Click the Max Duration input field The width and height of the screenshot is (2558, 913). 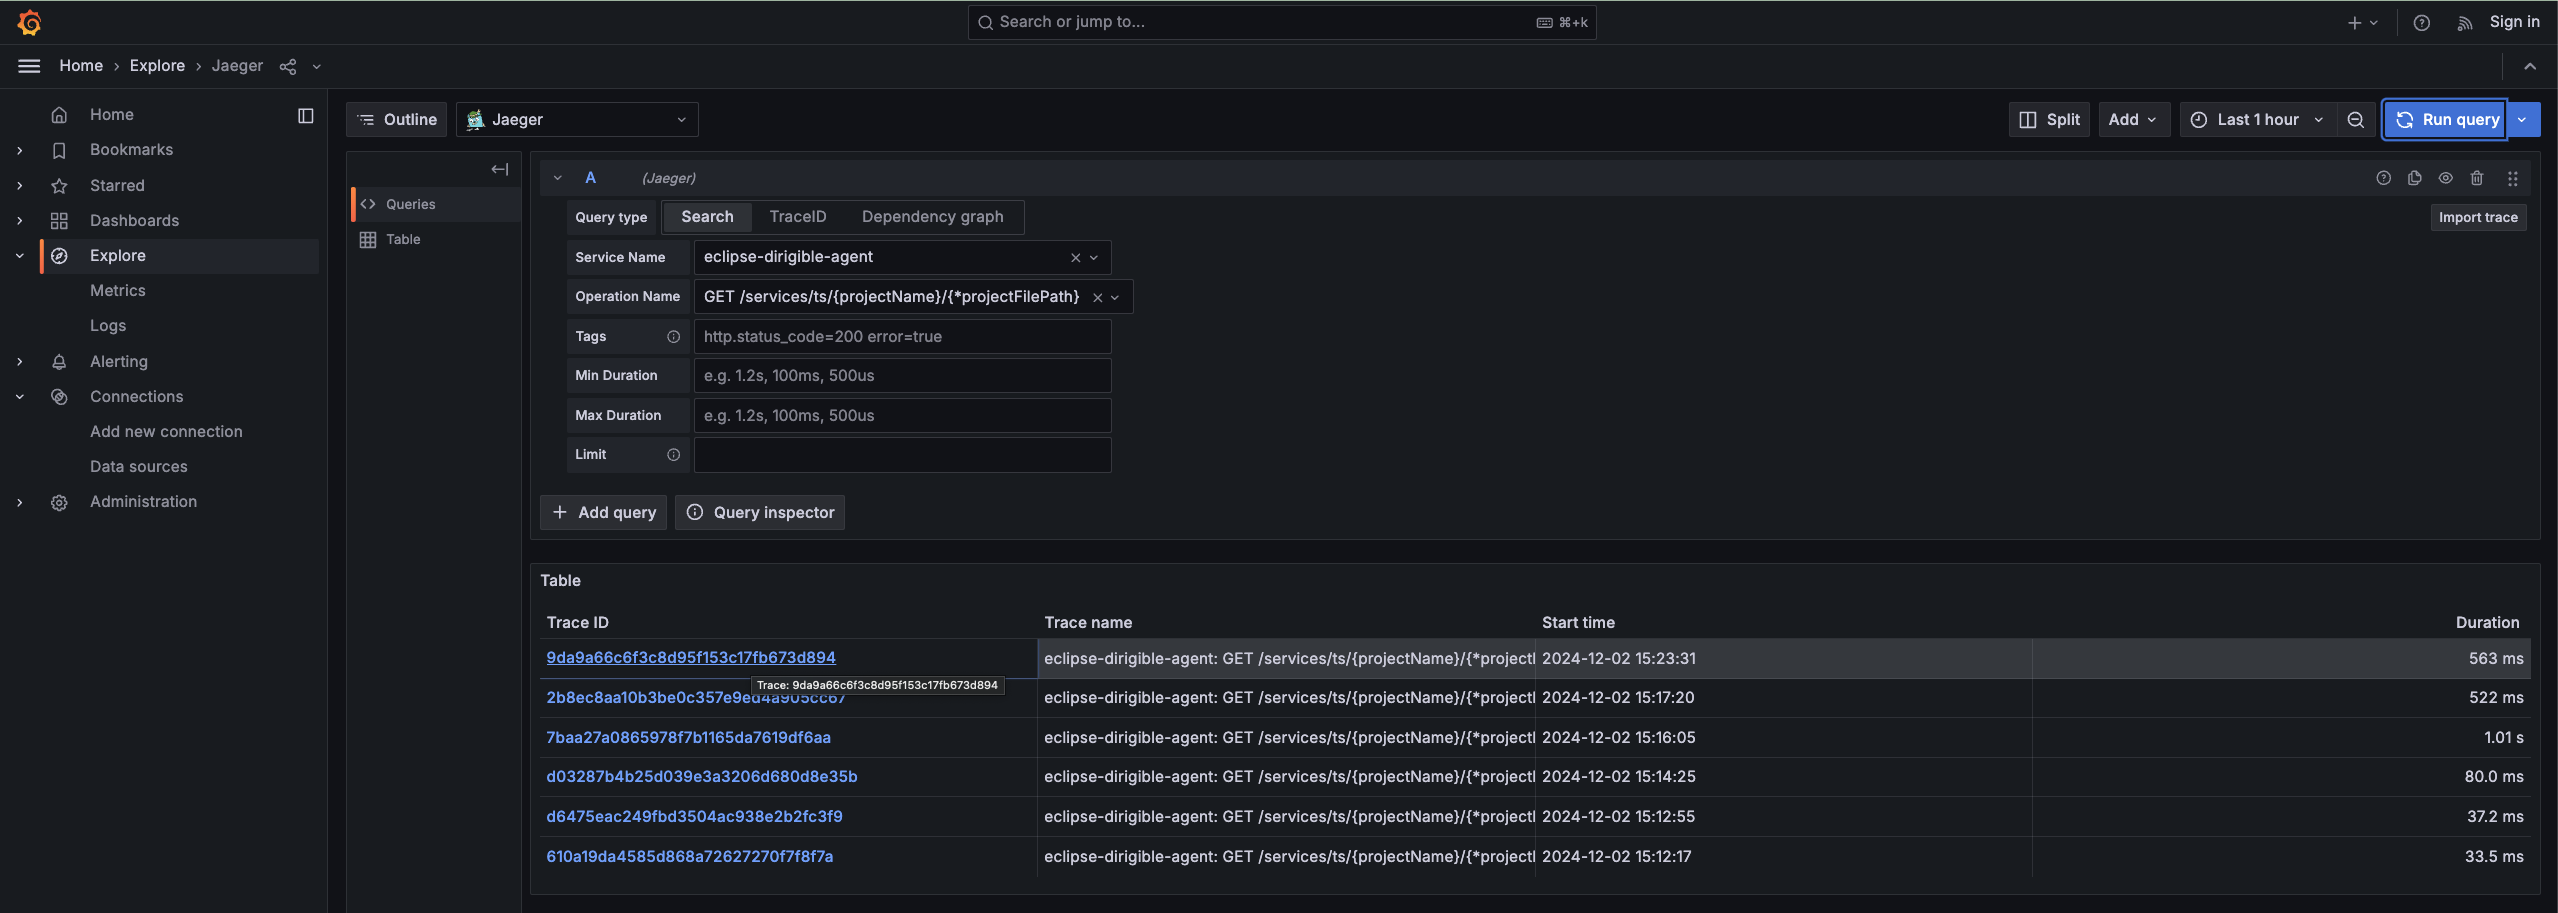coord(903,416)
